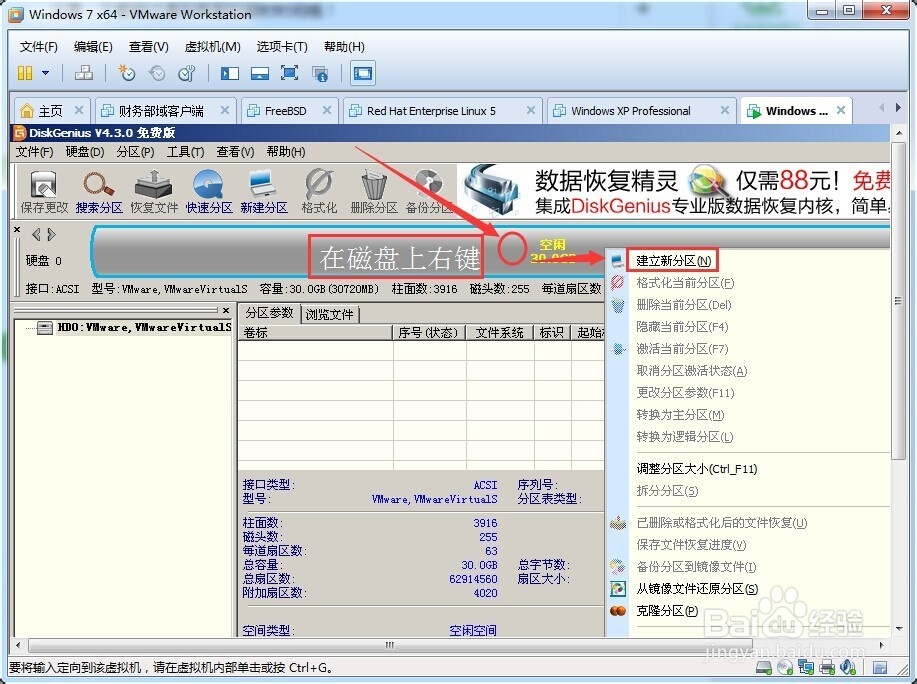Click the 序号(状态) column header
This screenshot has width=917, height=684.
pyautogui.click(x=429, y=333)
